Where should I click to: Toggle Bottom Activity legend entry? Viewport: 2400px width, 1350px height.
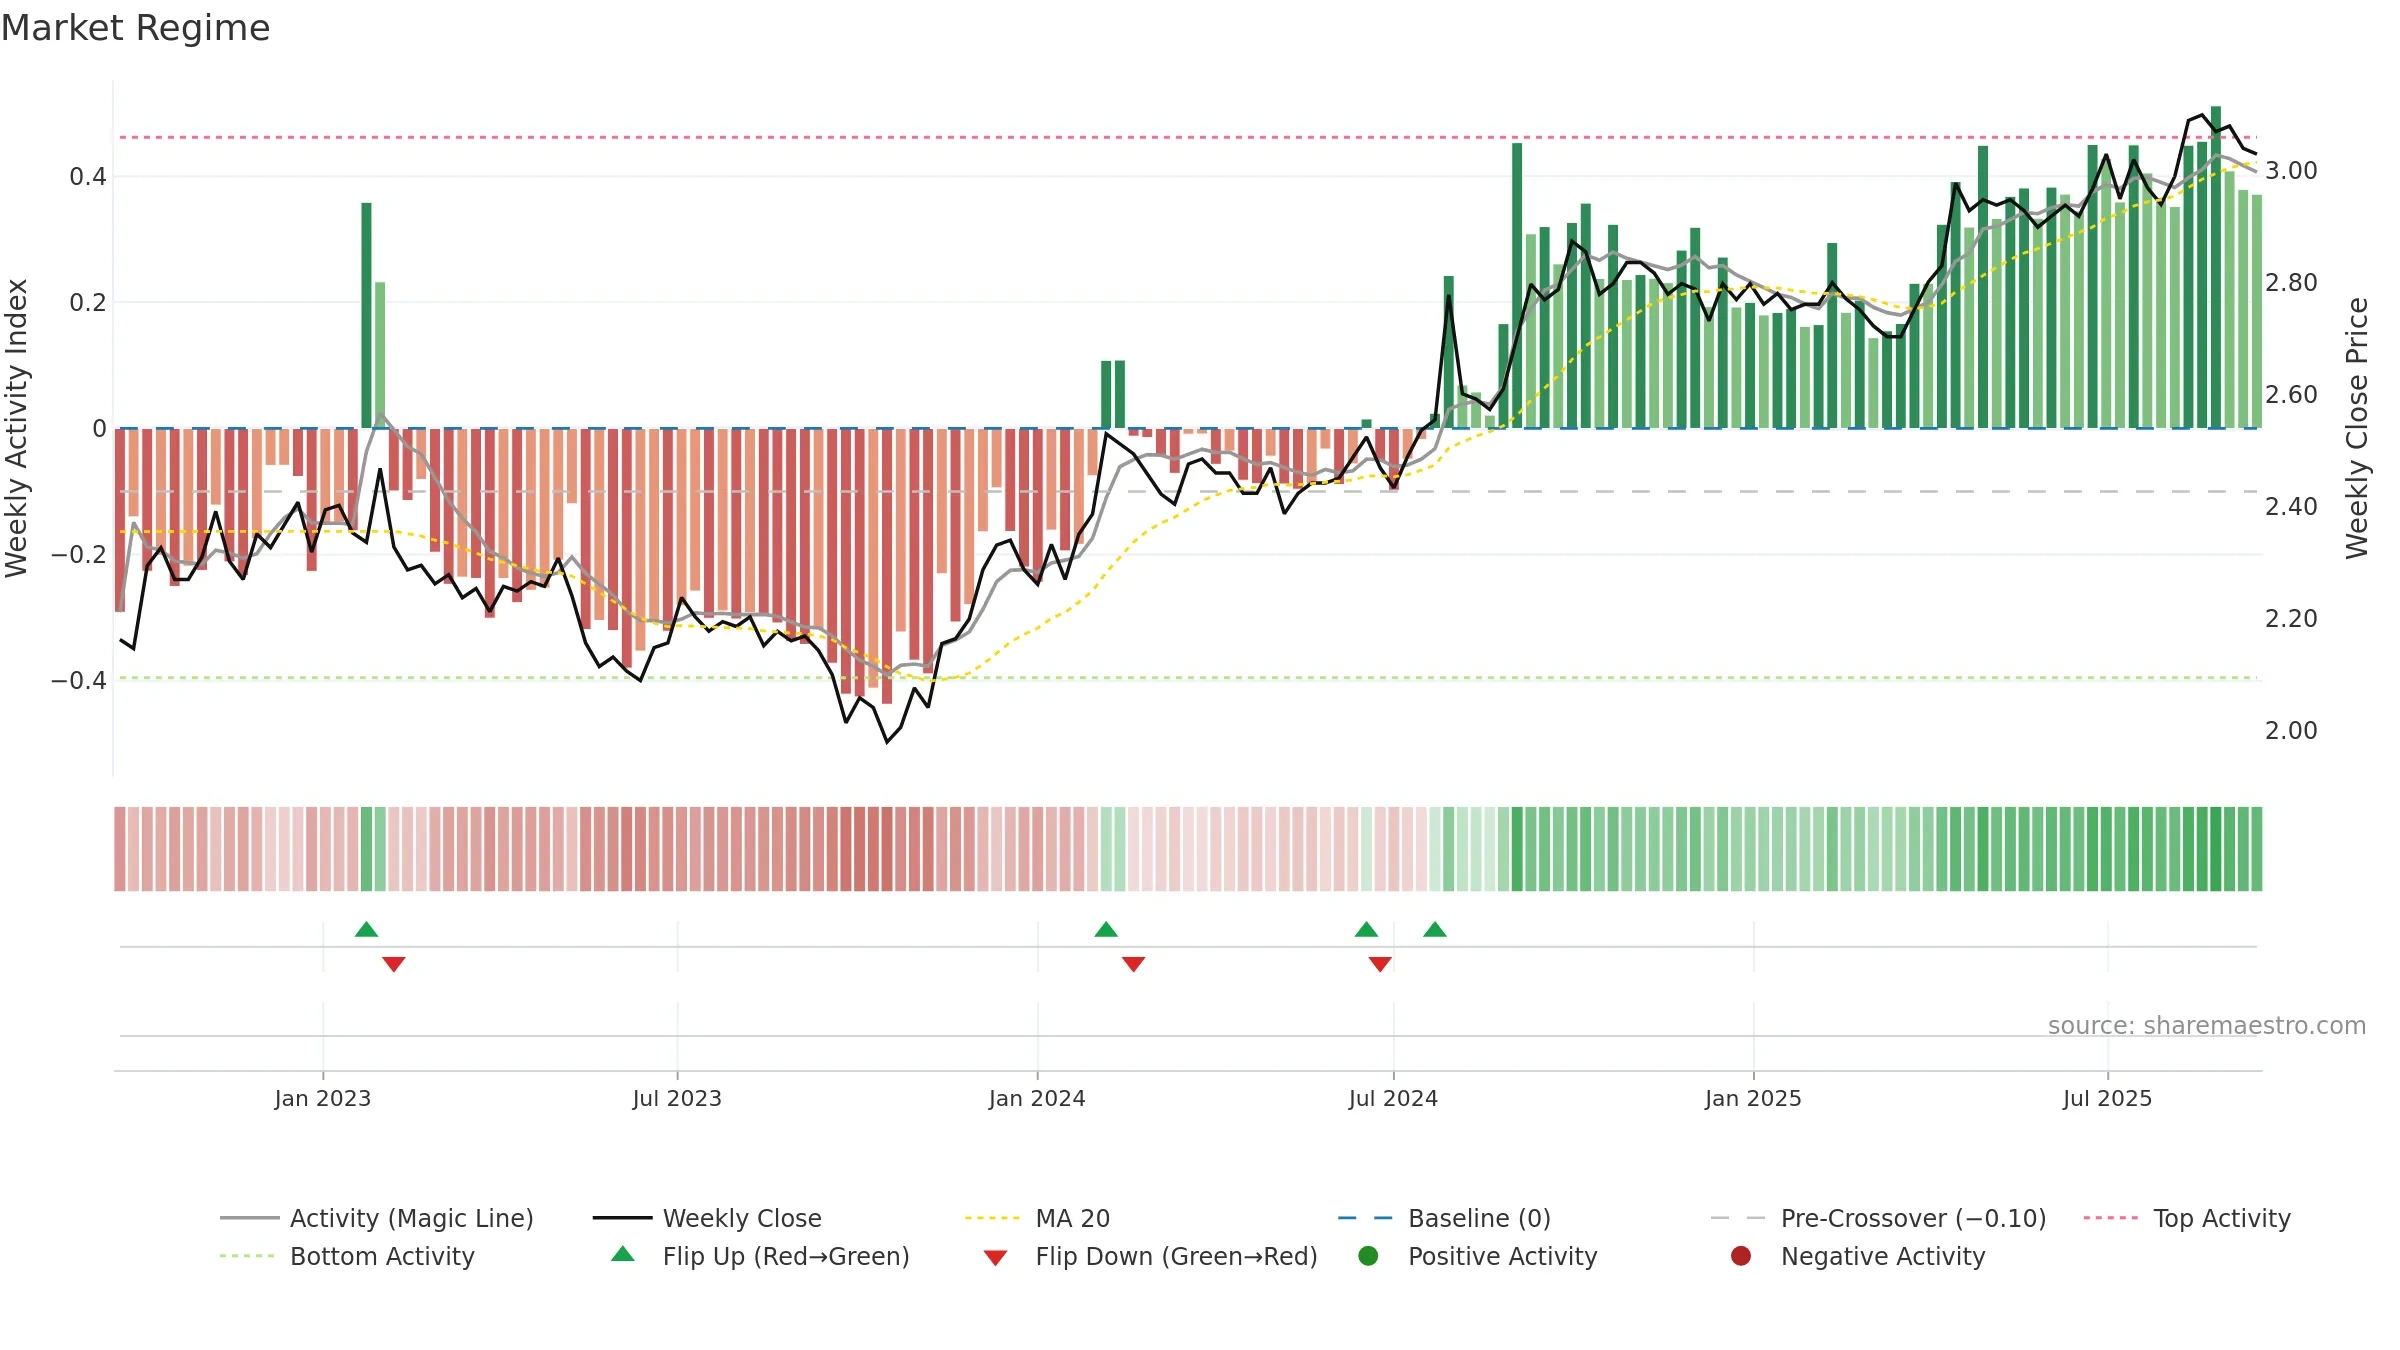coord(347,1256)
